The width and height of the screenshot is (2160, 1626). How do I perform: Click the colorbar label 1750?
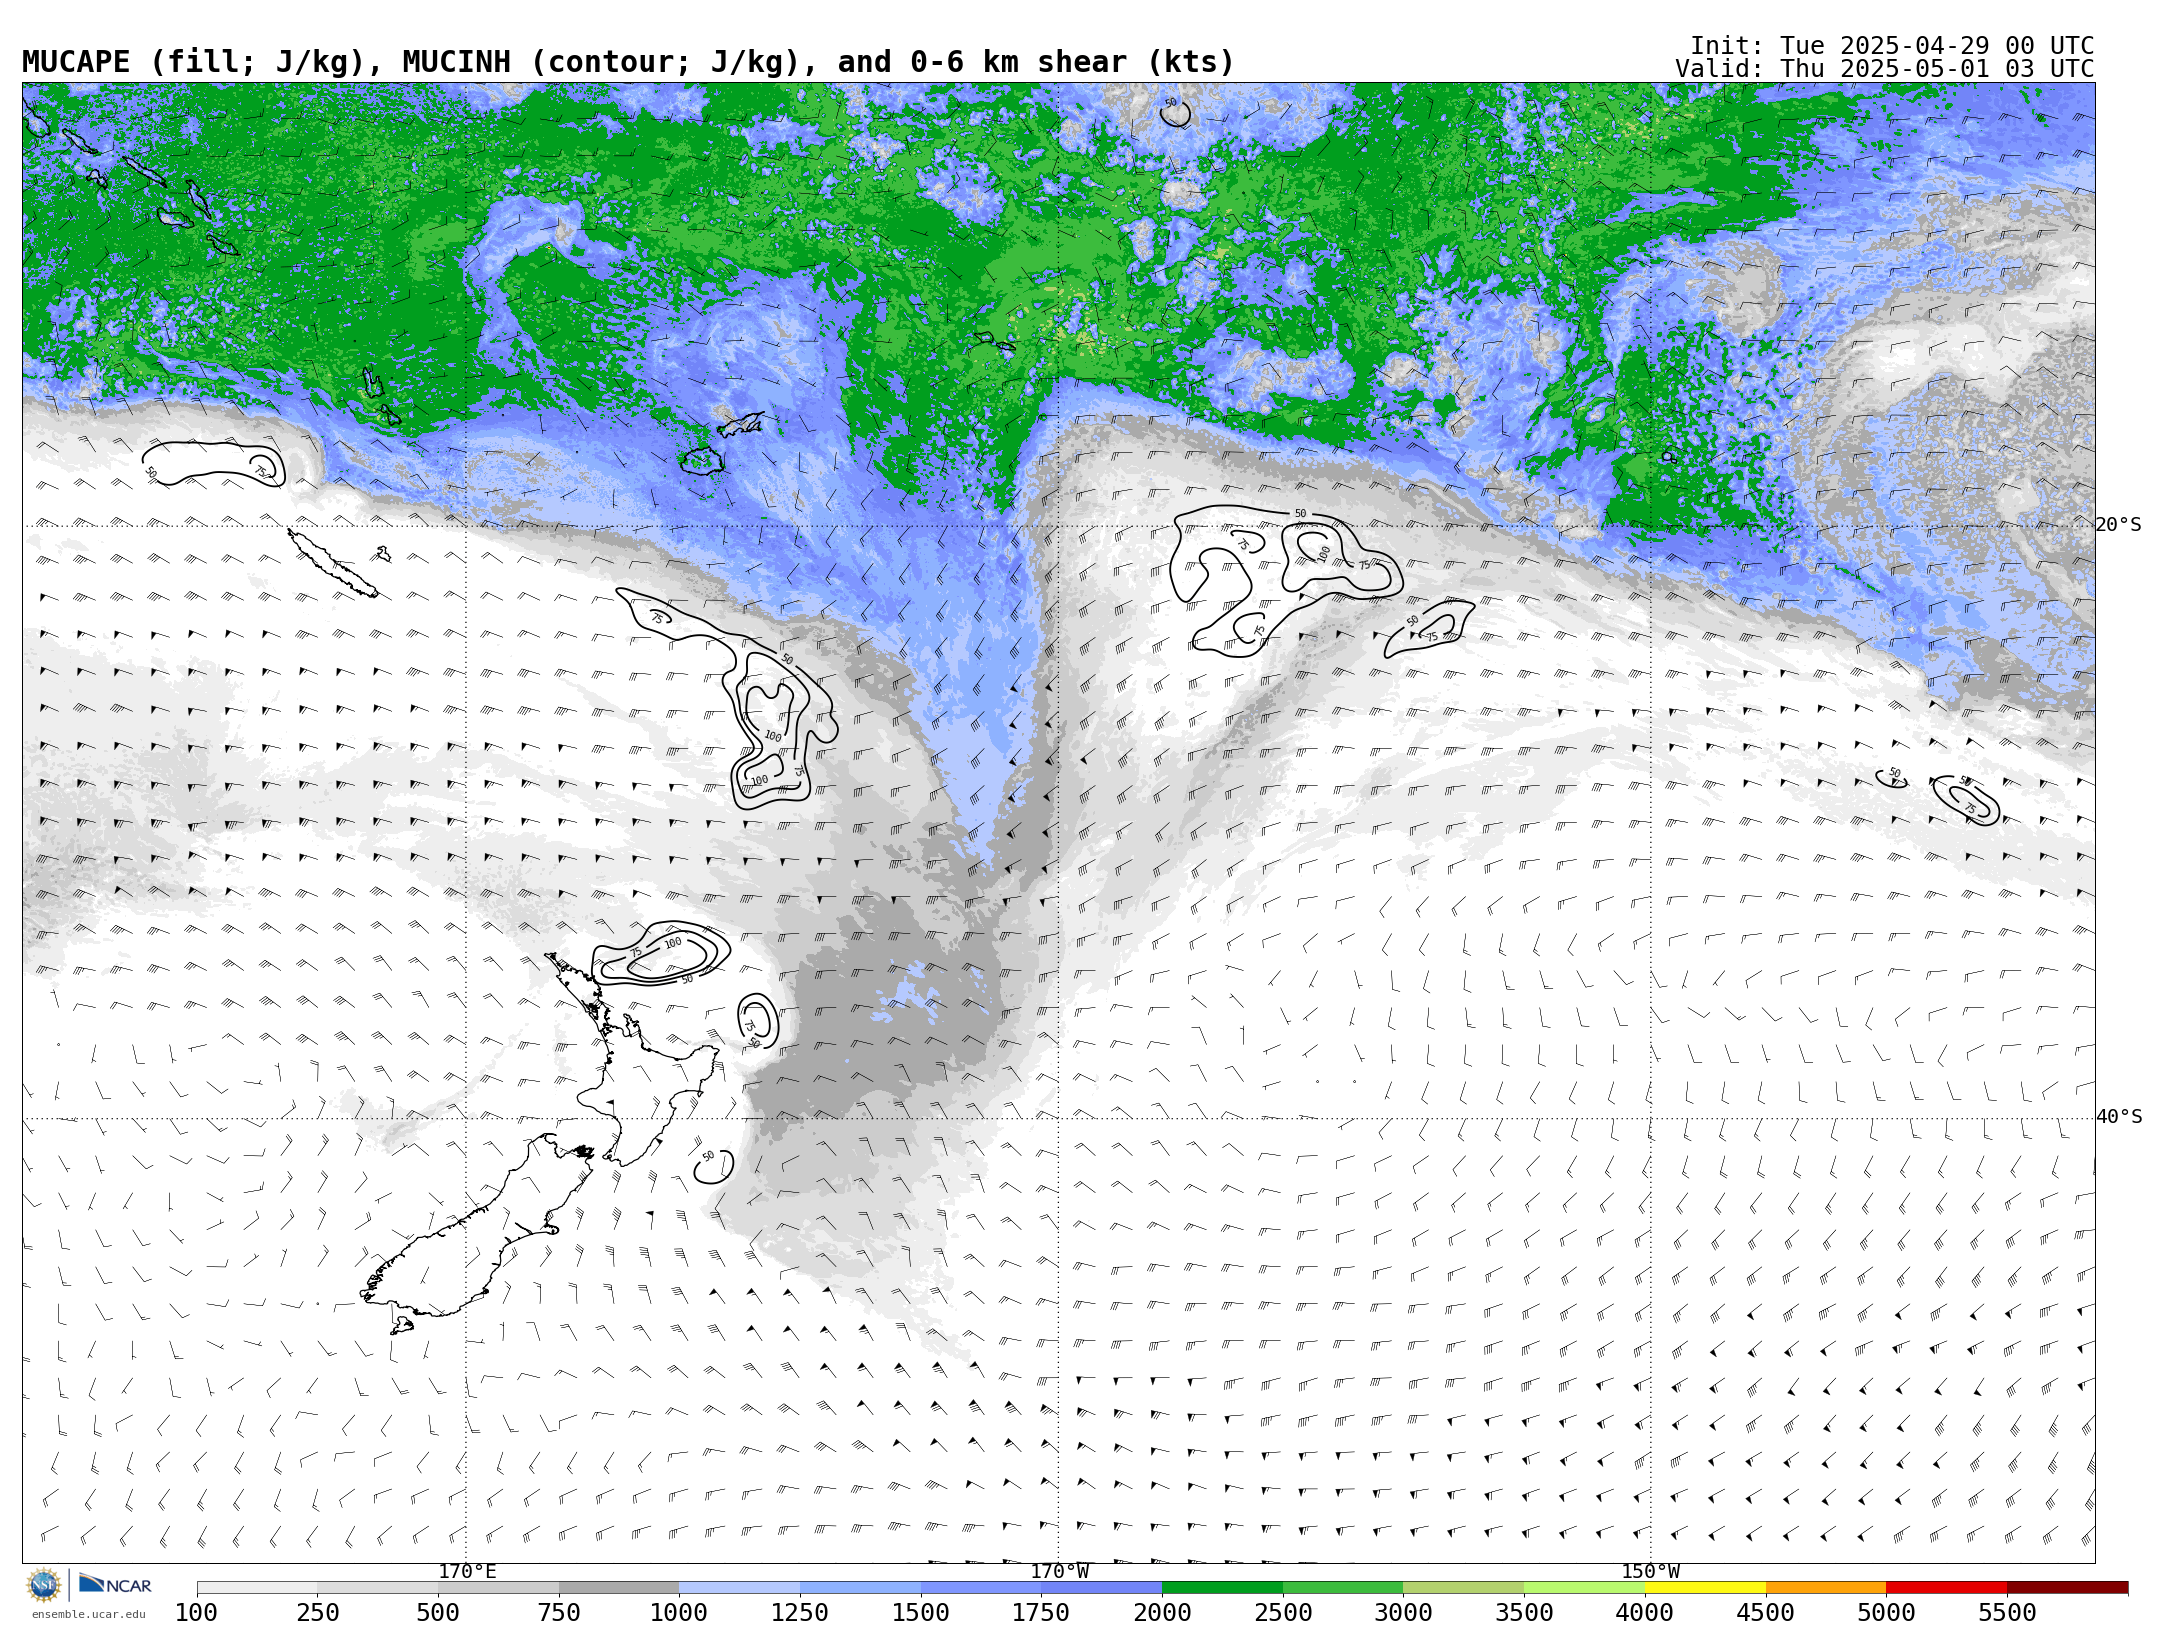click(x=1041, y=1612)
